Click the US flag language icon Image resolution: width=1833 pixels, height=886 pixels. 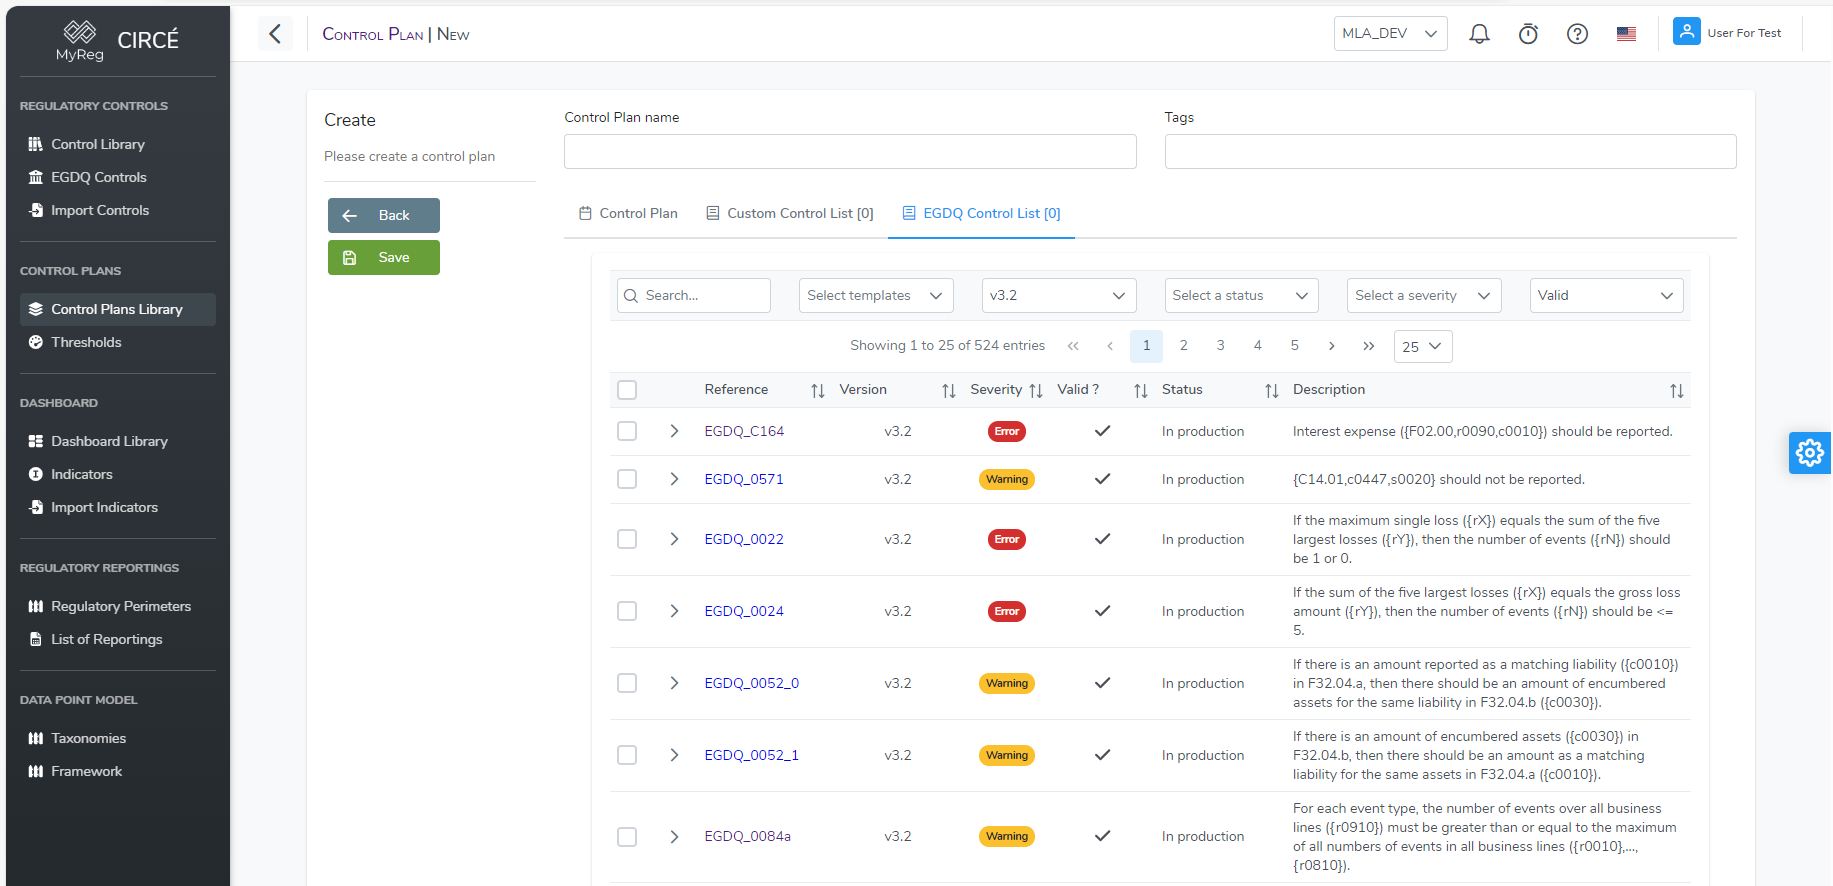1626,34
